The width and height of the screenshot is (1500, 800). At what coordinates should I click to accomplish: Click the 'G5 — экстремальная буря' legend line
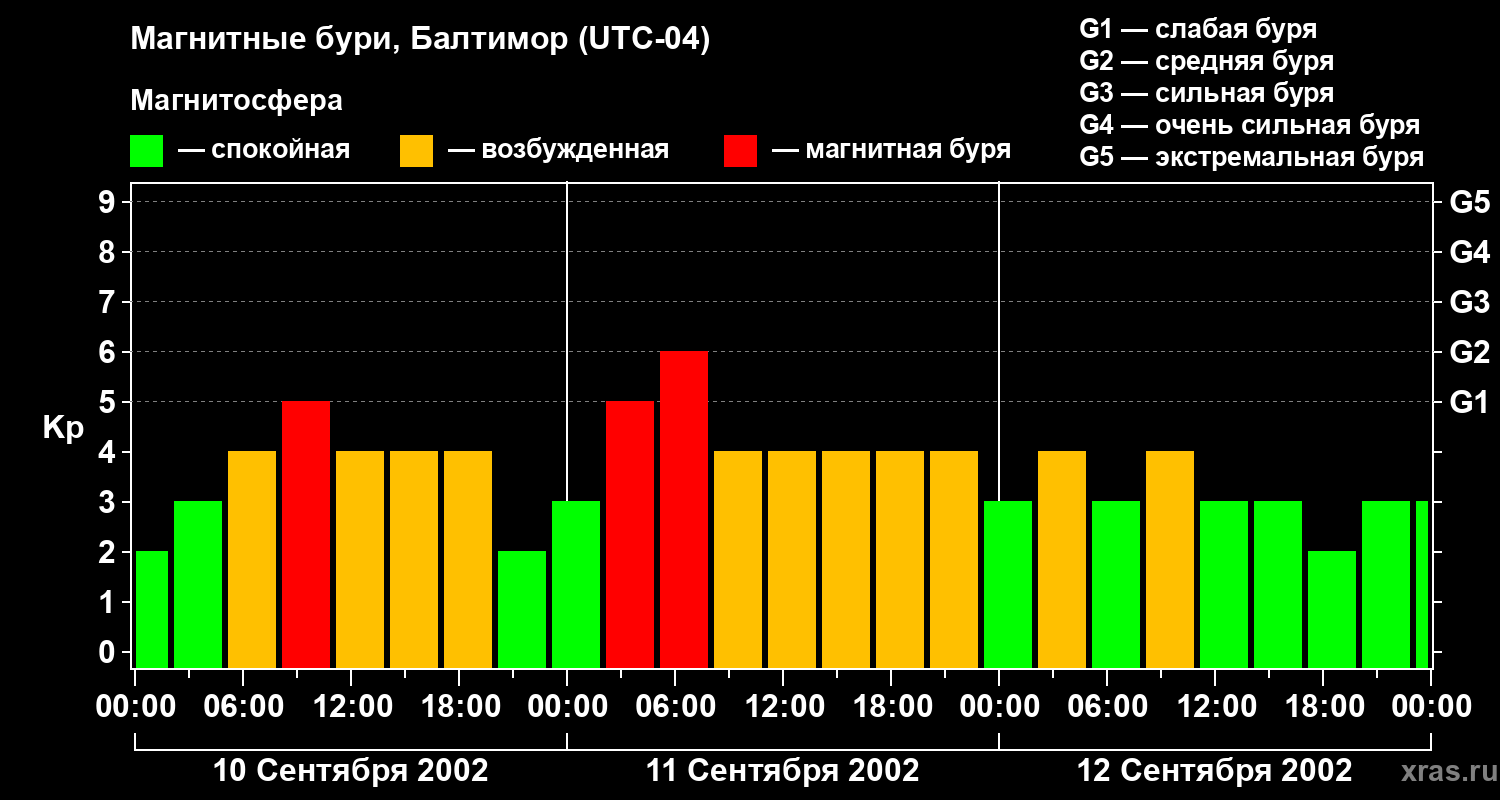click(x=1252, y=157)
